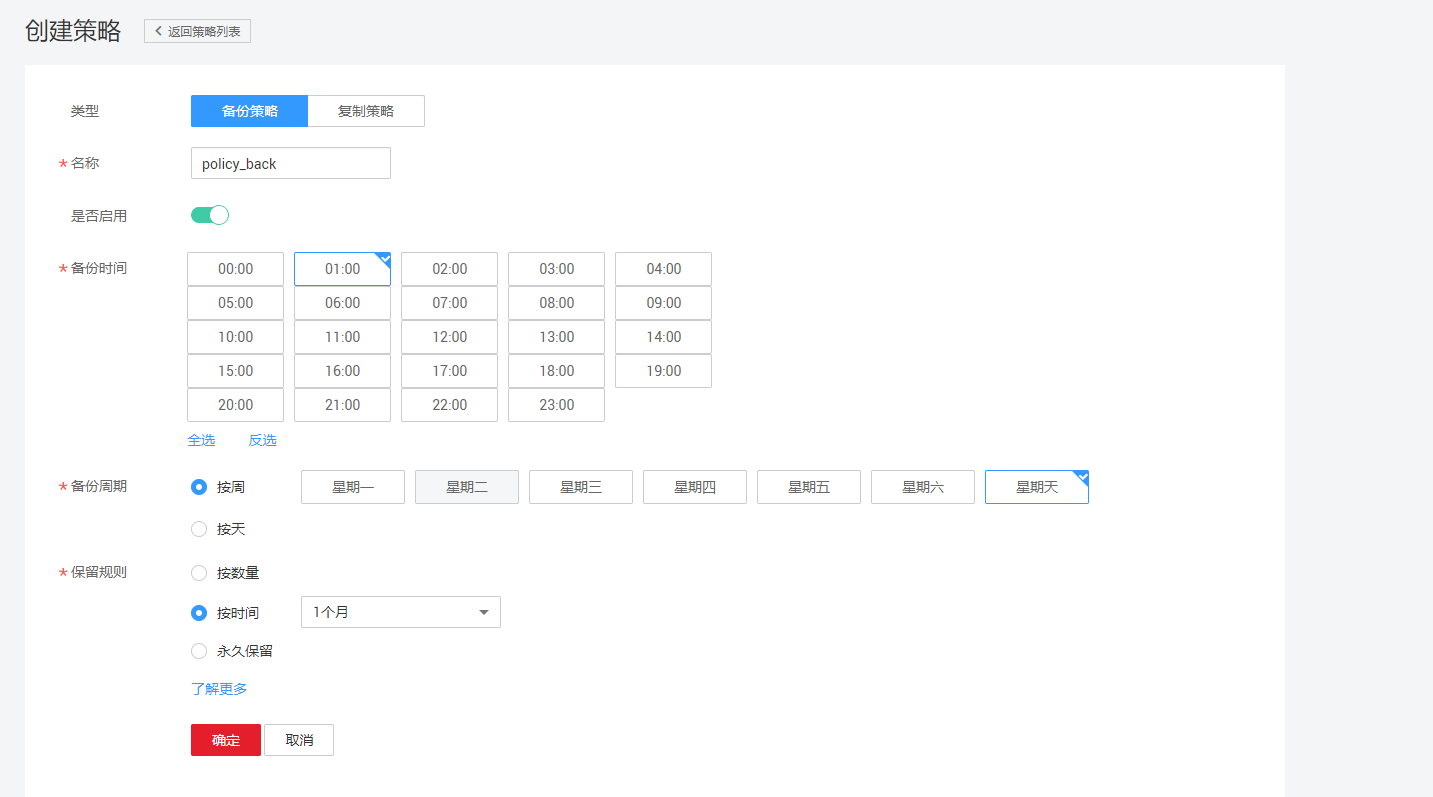Select 星期四 as backup day

695,487
